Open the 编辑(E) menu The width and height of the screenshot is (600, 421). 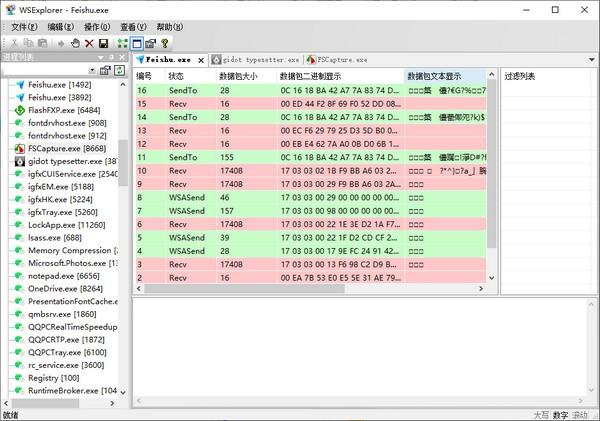click(60, 27)
